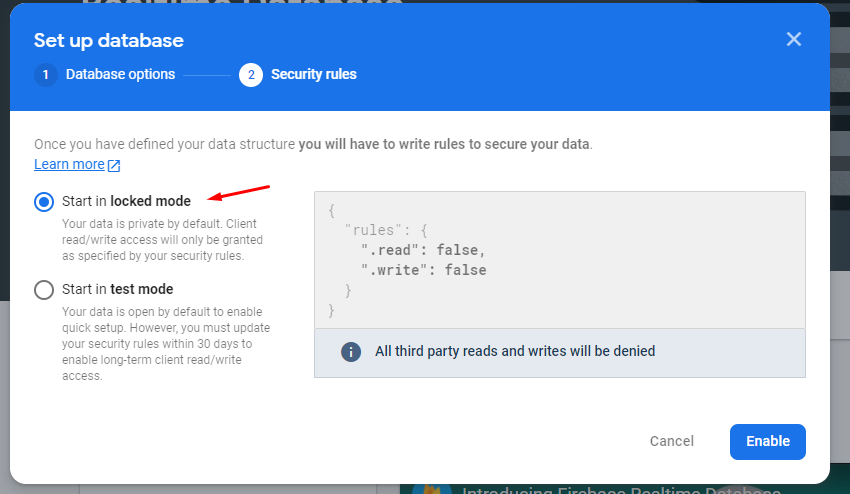Screen dimensions: 850x494
Task: Open the Security rules step
Action: click(313, 75)
